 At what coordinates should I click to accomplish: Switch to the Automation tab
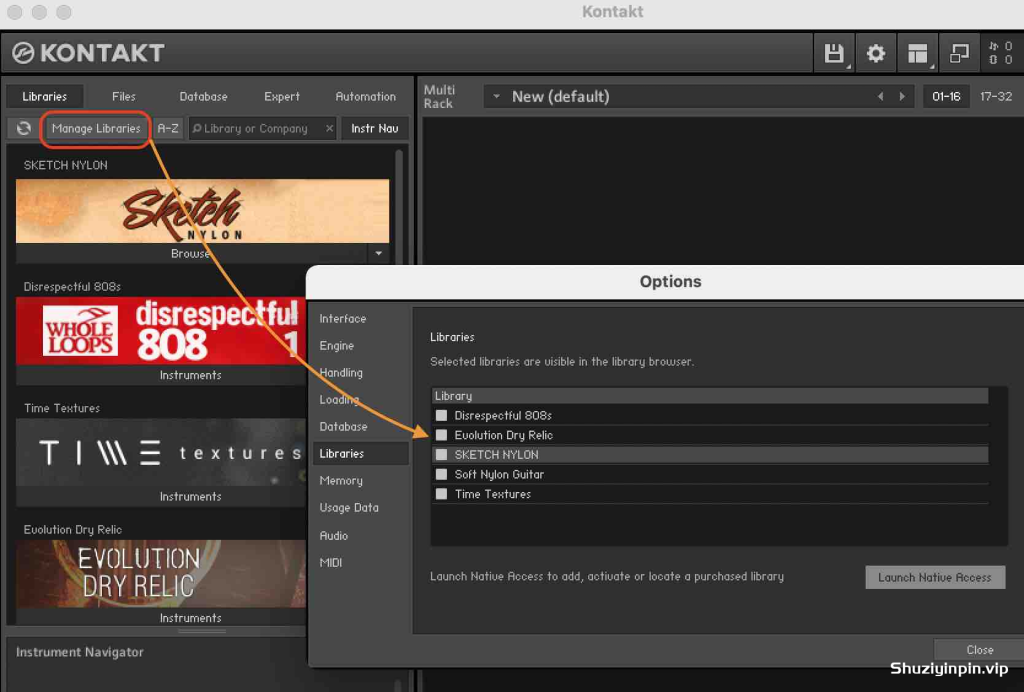click(365, 97)
